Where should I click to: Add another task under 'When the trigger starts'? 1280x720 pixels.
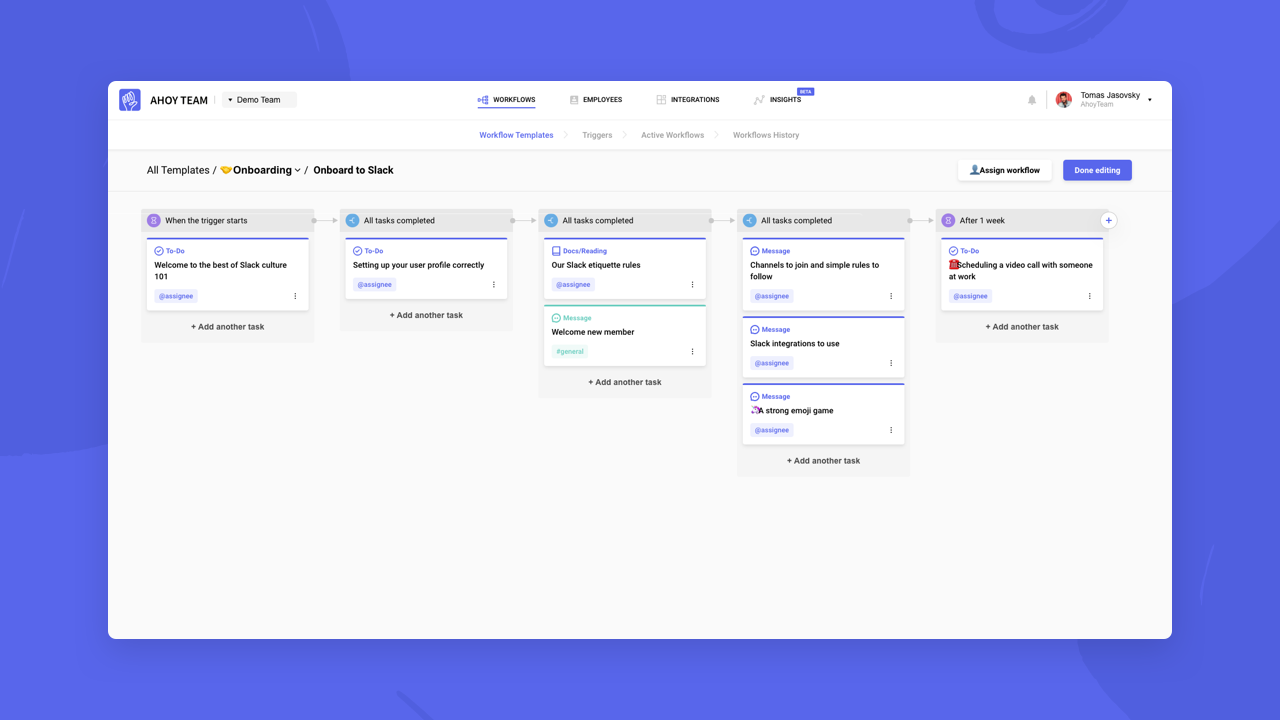point(228,327)
